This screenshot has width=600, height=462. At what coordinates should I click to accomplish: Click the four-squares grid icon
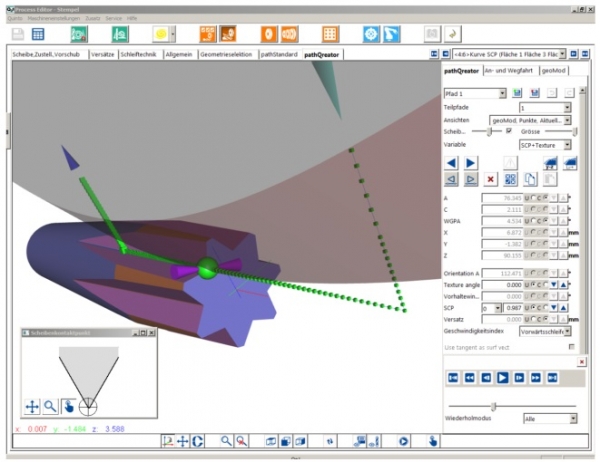coord(510,179)
